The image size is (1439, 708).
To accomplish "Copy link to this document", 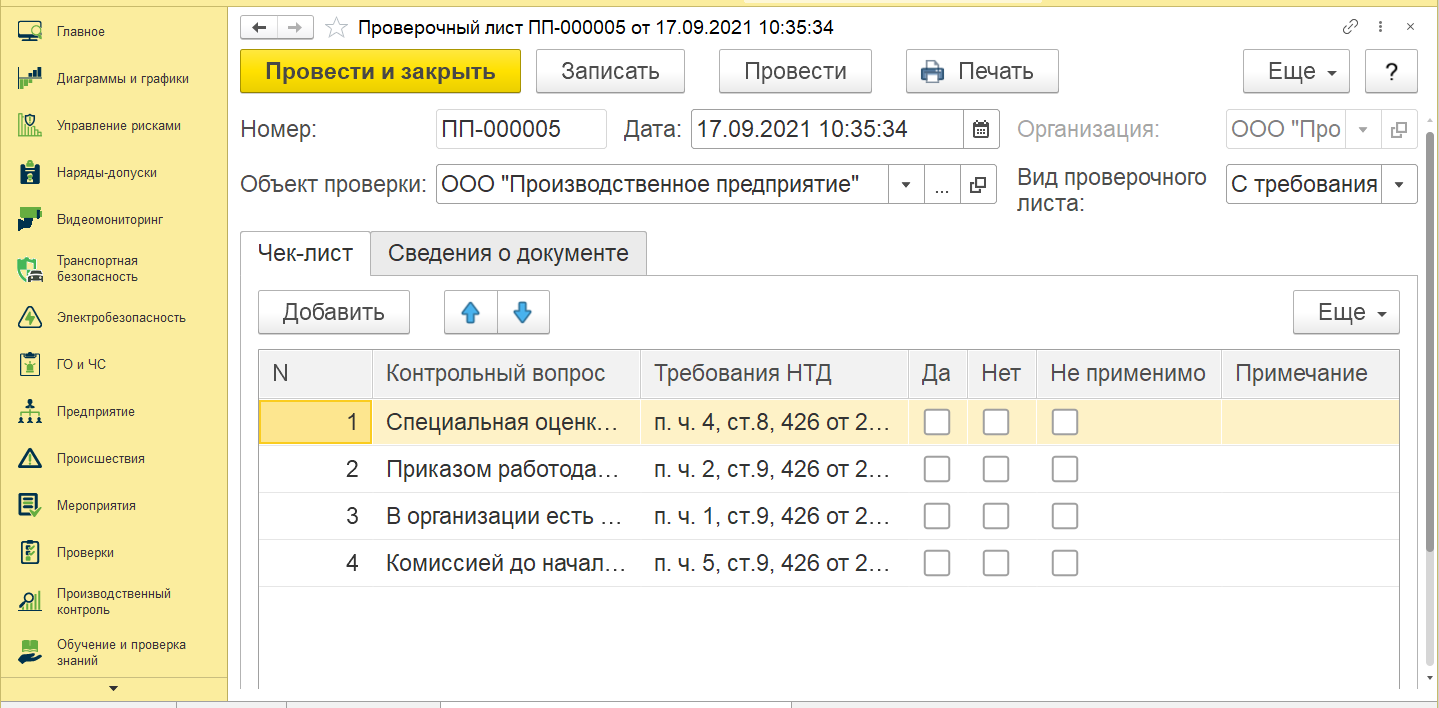I will tap(1350, 27).
